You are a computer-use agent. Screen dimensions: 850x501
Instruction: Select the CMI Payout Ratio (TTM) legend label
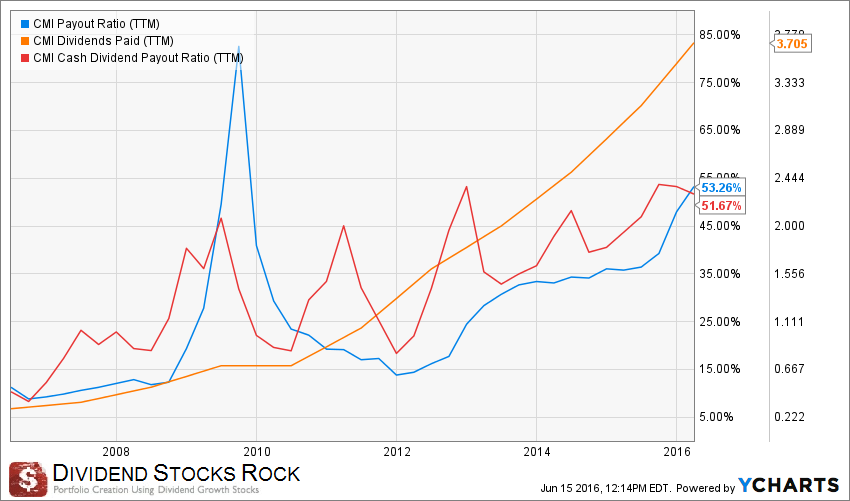pyautogui.click(x=94, y=24)
